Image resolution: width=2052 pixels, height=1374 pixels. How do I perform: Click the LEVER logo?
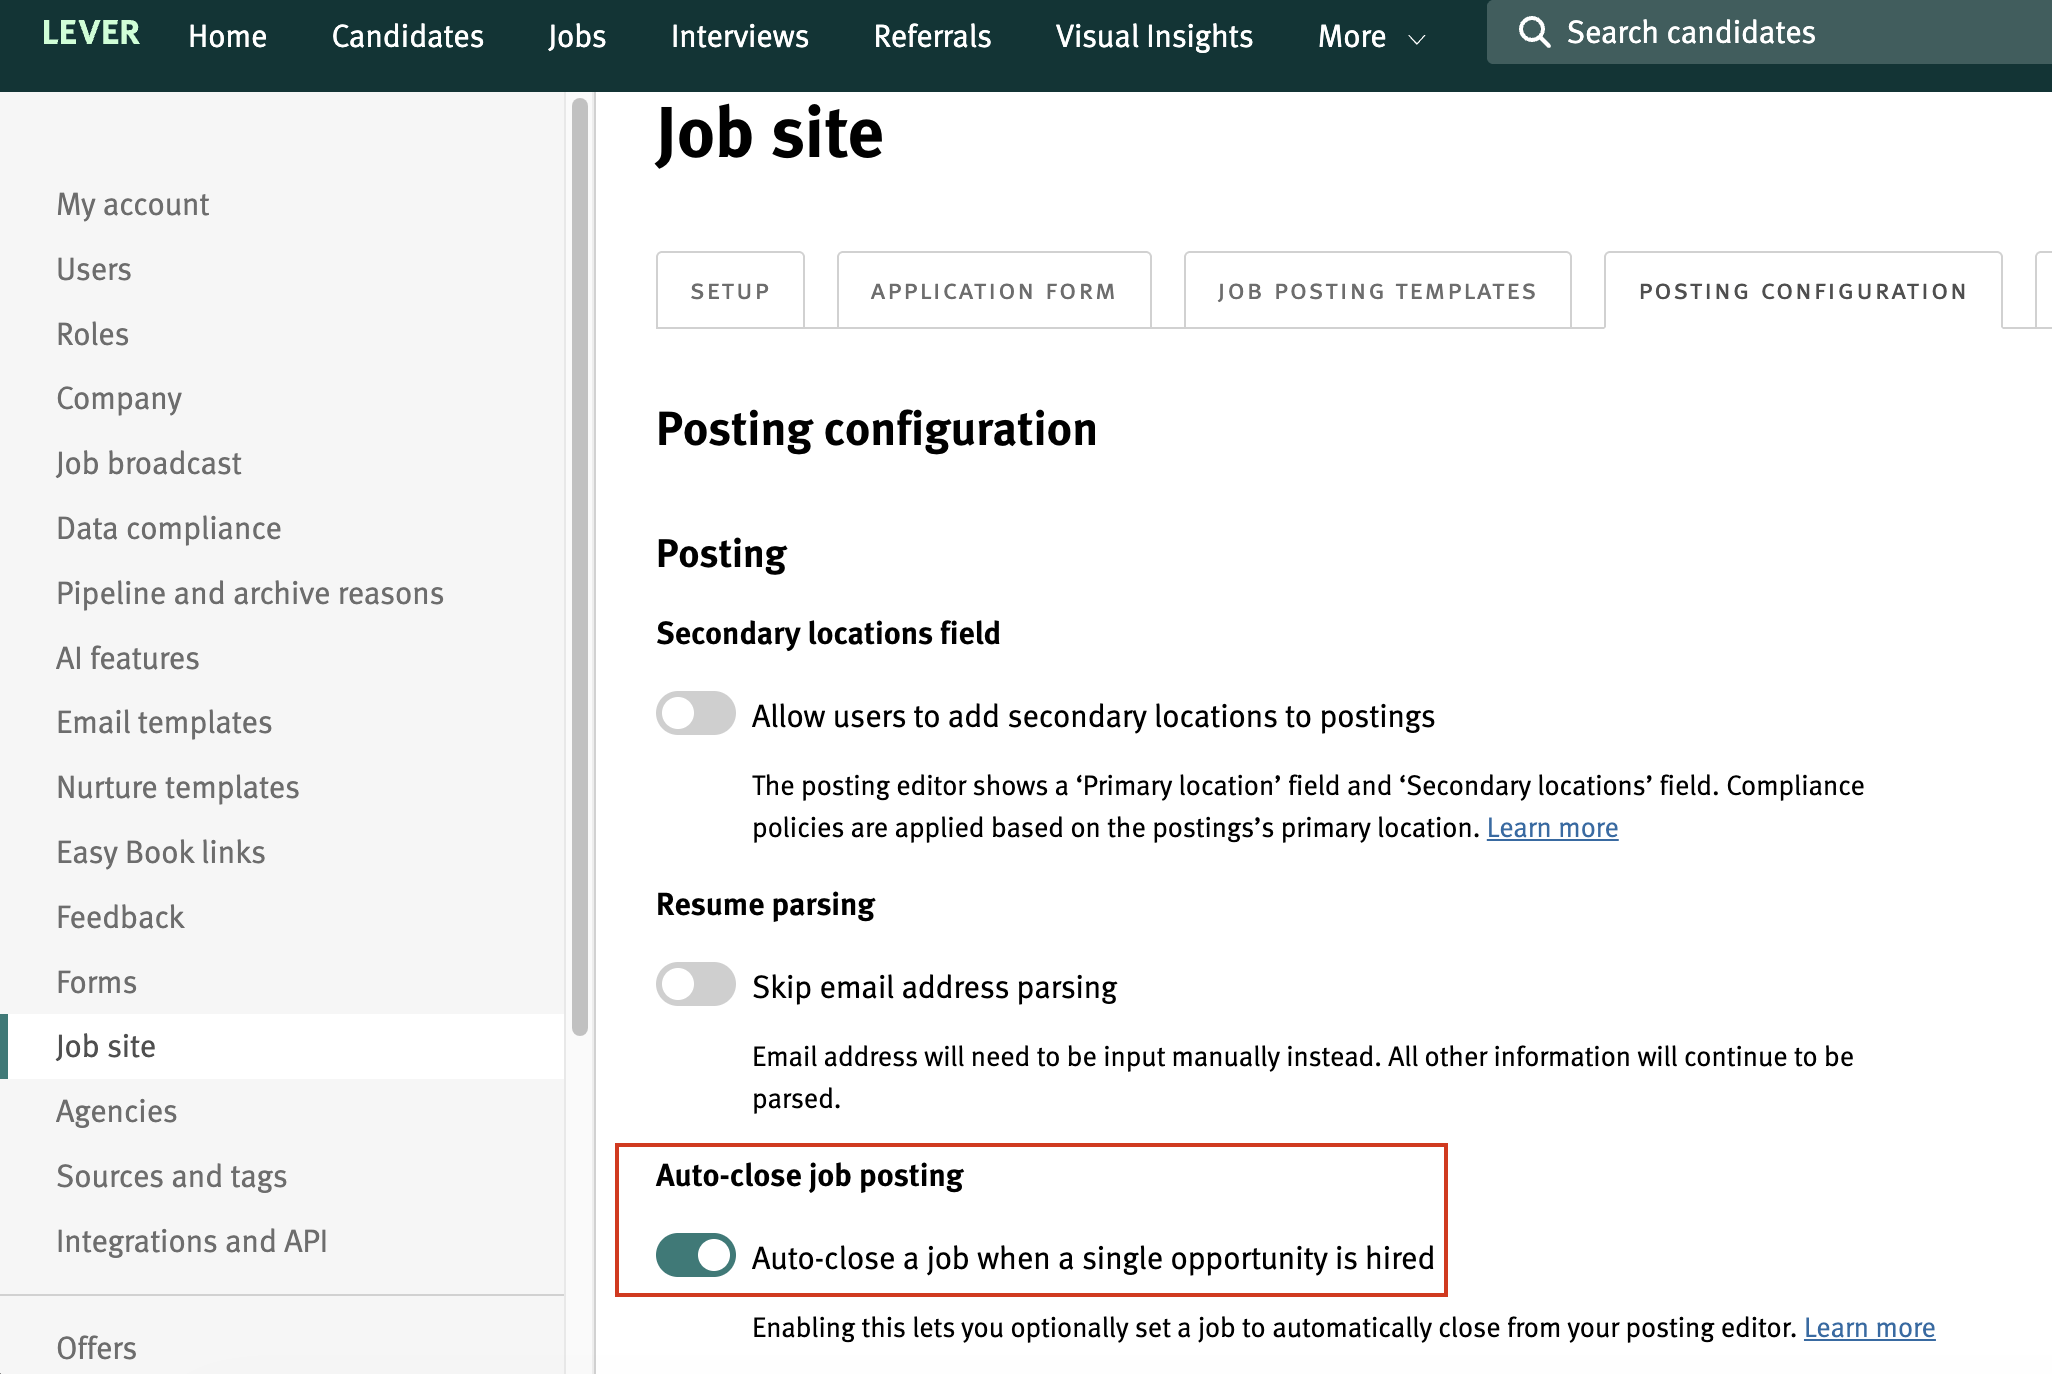coord(91,33)
